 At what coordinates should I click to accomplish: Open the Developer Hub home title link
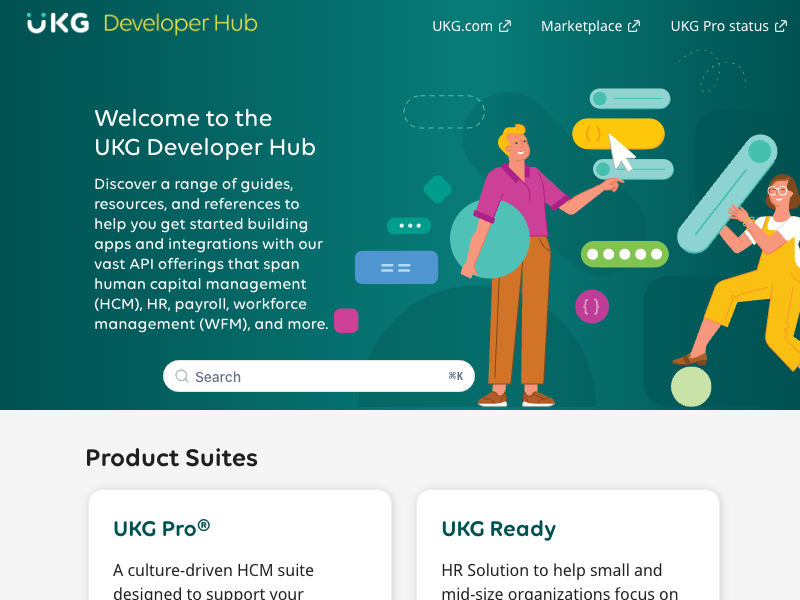[x=181, y=24]
